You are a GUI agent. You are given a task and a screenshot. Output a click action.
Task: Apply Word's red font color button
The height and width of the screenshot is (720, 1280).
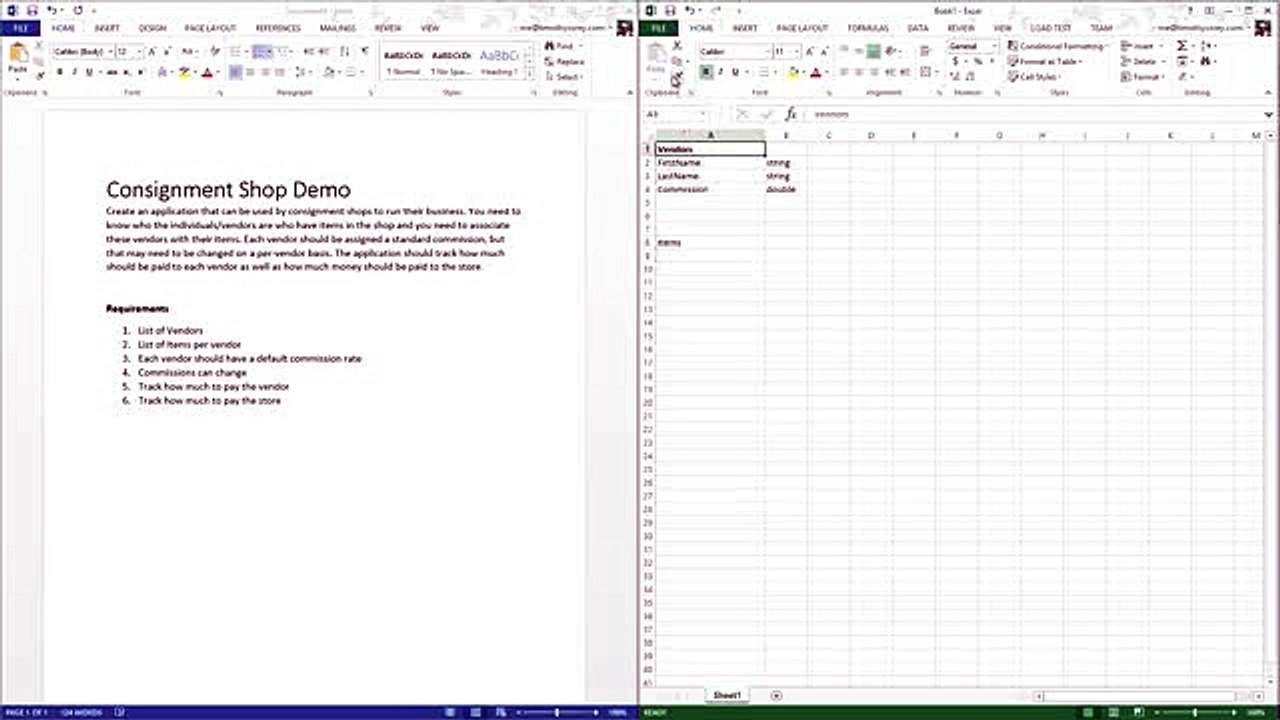pos(207,73)
